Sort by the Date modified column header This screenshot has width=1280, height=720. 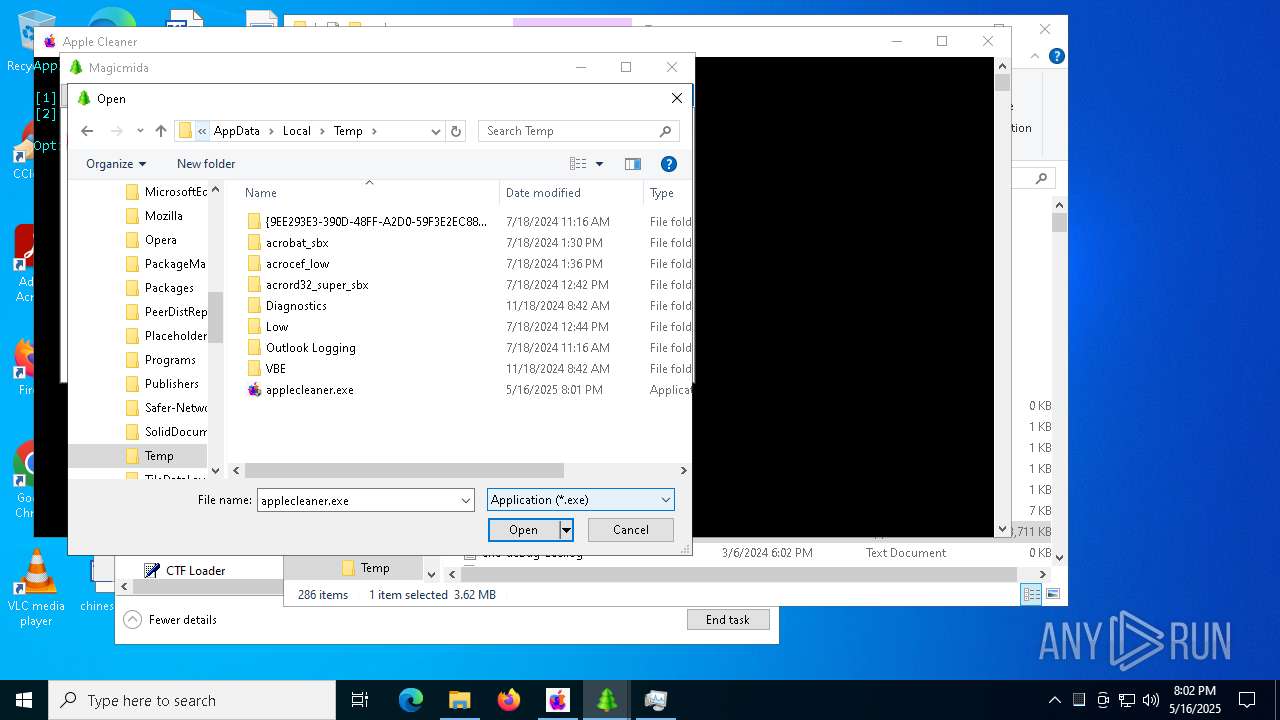(543, 193)
